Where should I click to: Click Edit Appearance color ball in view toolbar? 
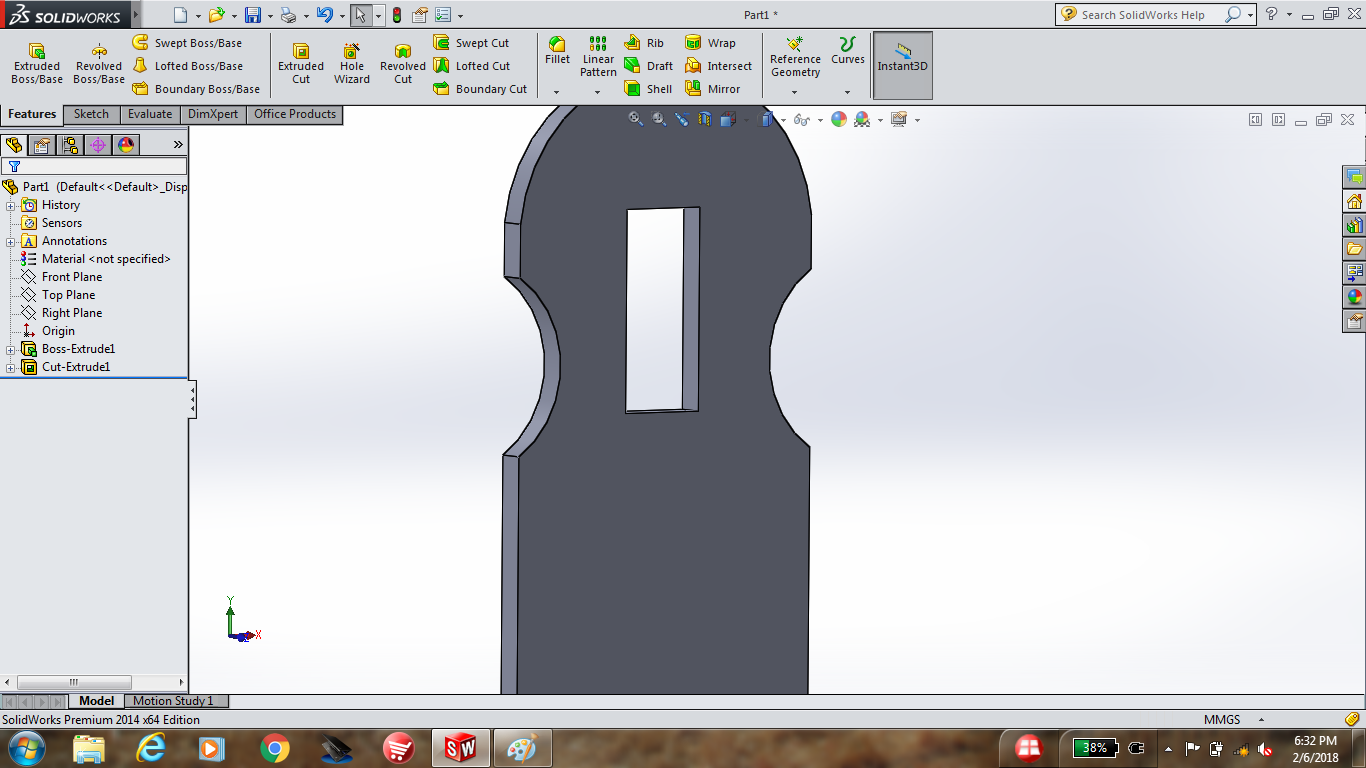[839, 120]
